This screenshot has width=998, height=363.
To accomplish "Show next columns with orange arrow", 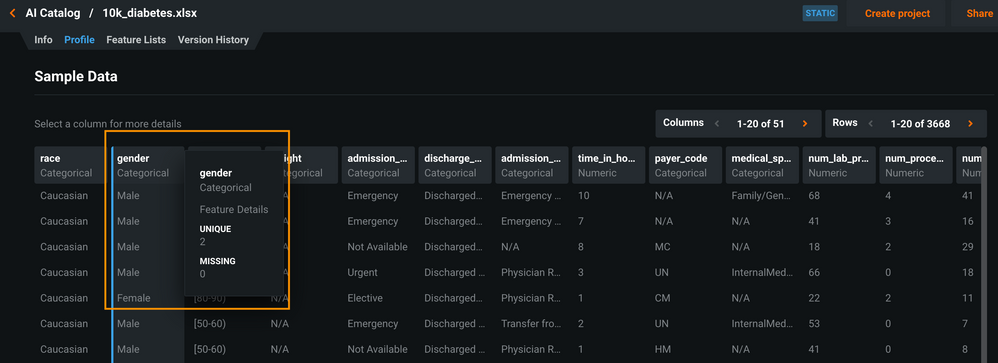I will coord(805,124).
